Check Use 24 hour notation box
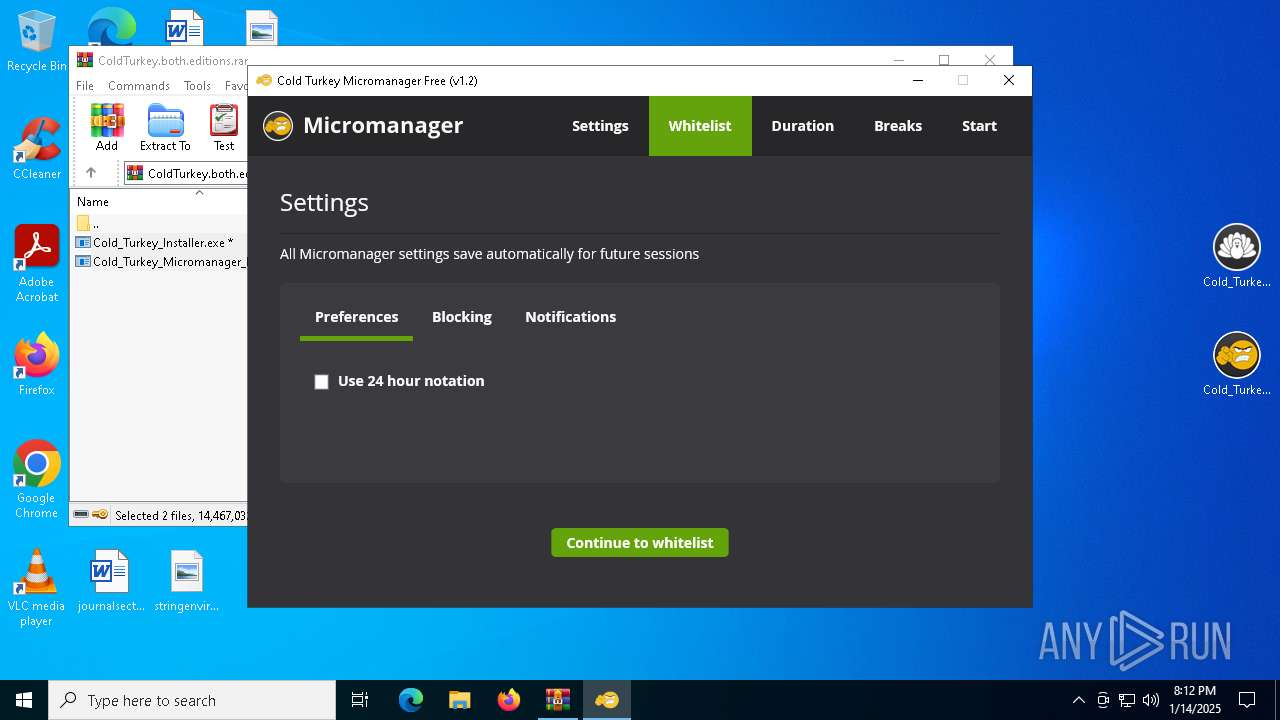The image size is (1280, 720). [321, 382]
